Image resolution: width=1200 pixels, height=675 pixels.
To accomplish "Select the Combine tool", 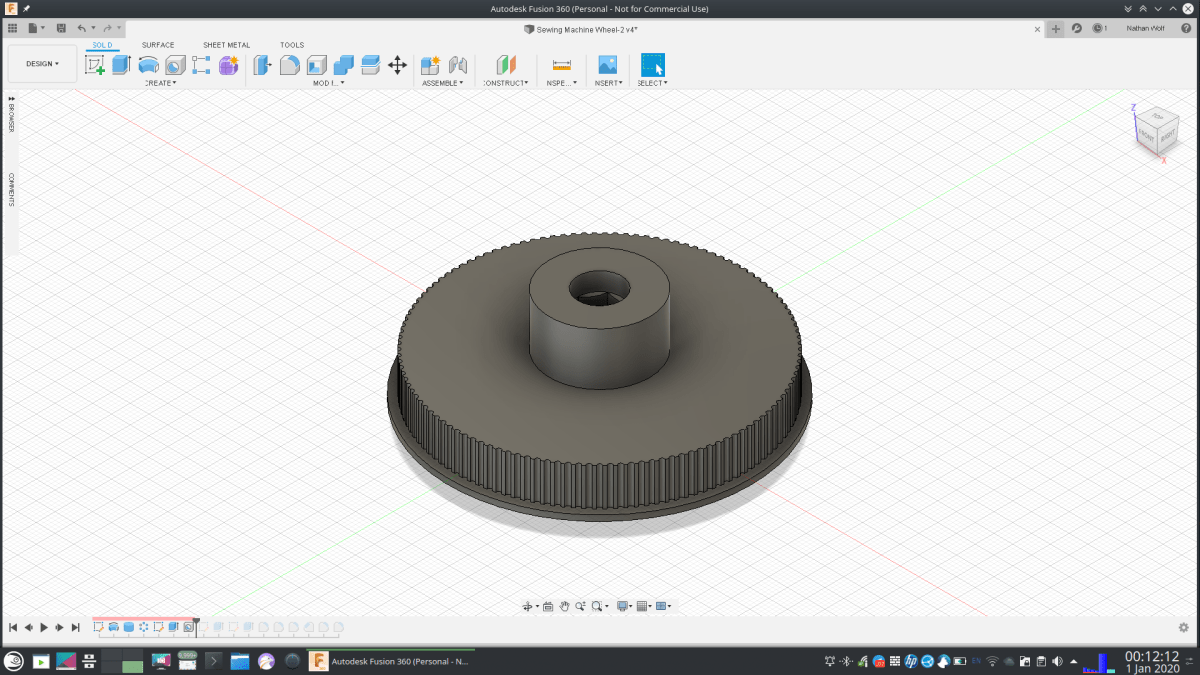I will coord(343,65).
